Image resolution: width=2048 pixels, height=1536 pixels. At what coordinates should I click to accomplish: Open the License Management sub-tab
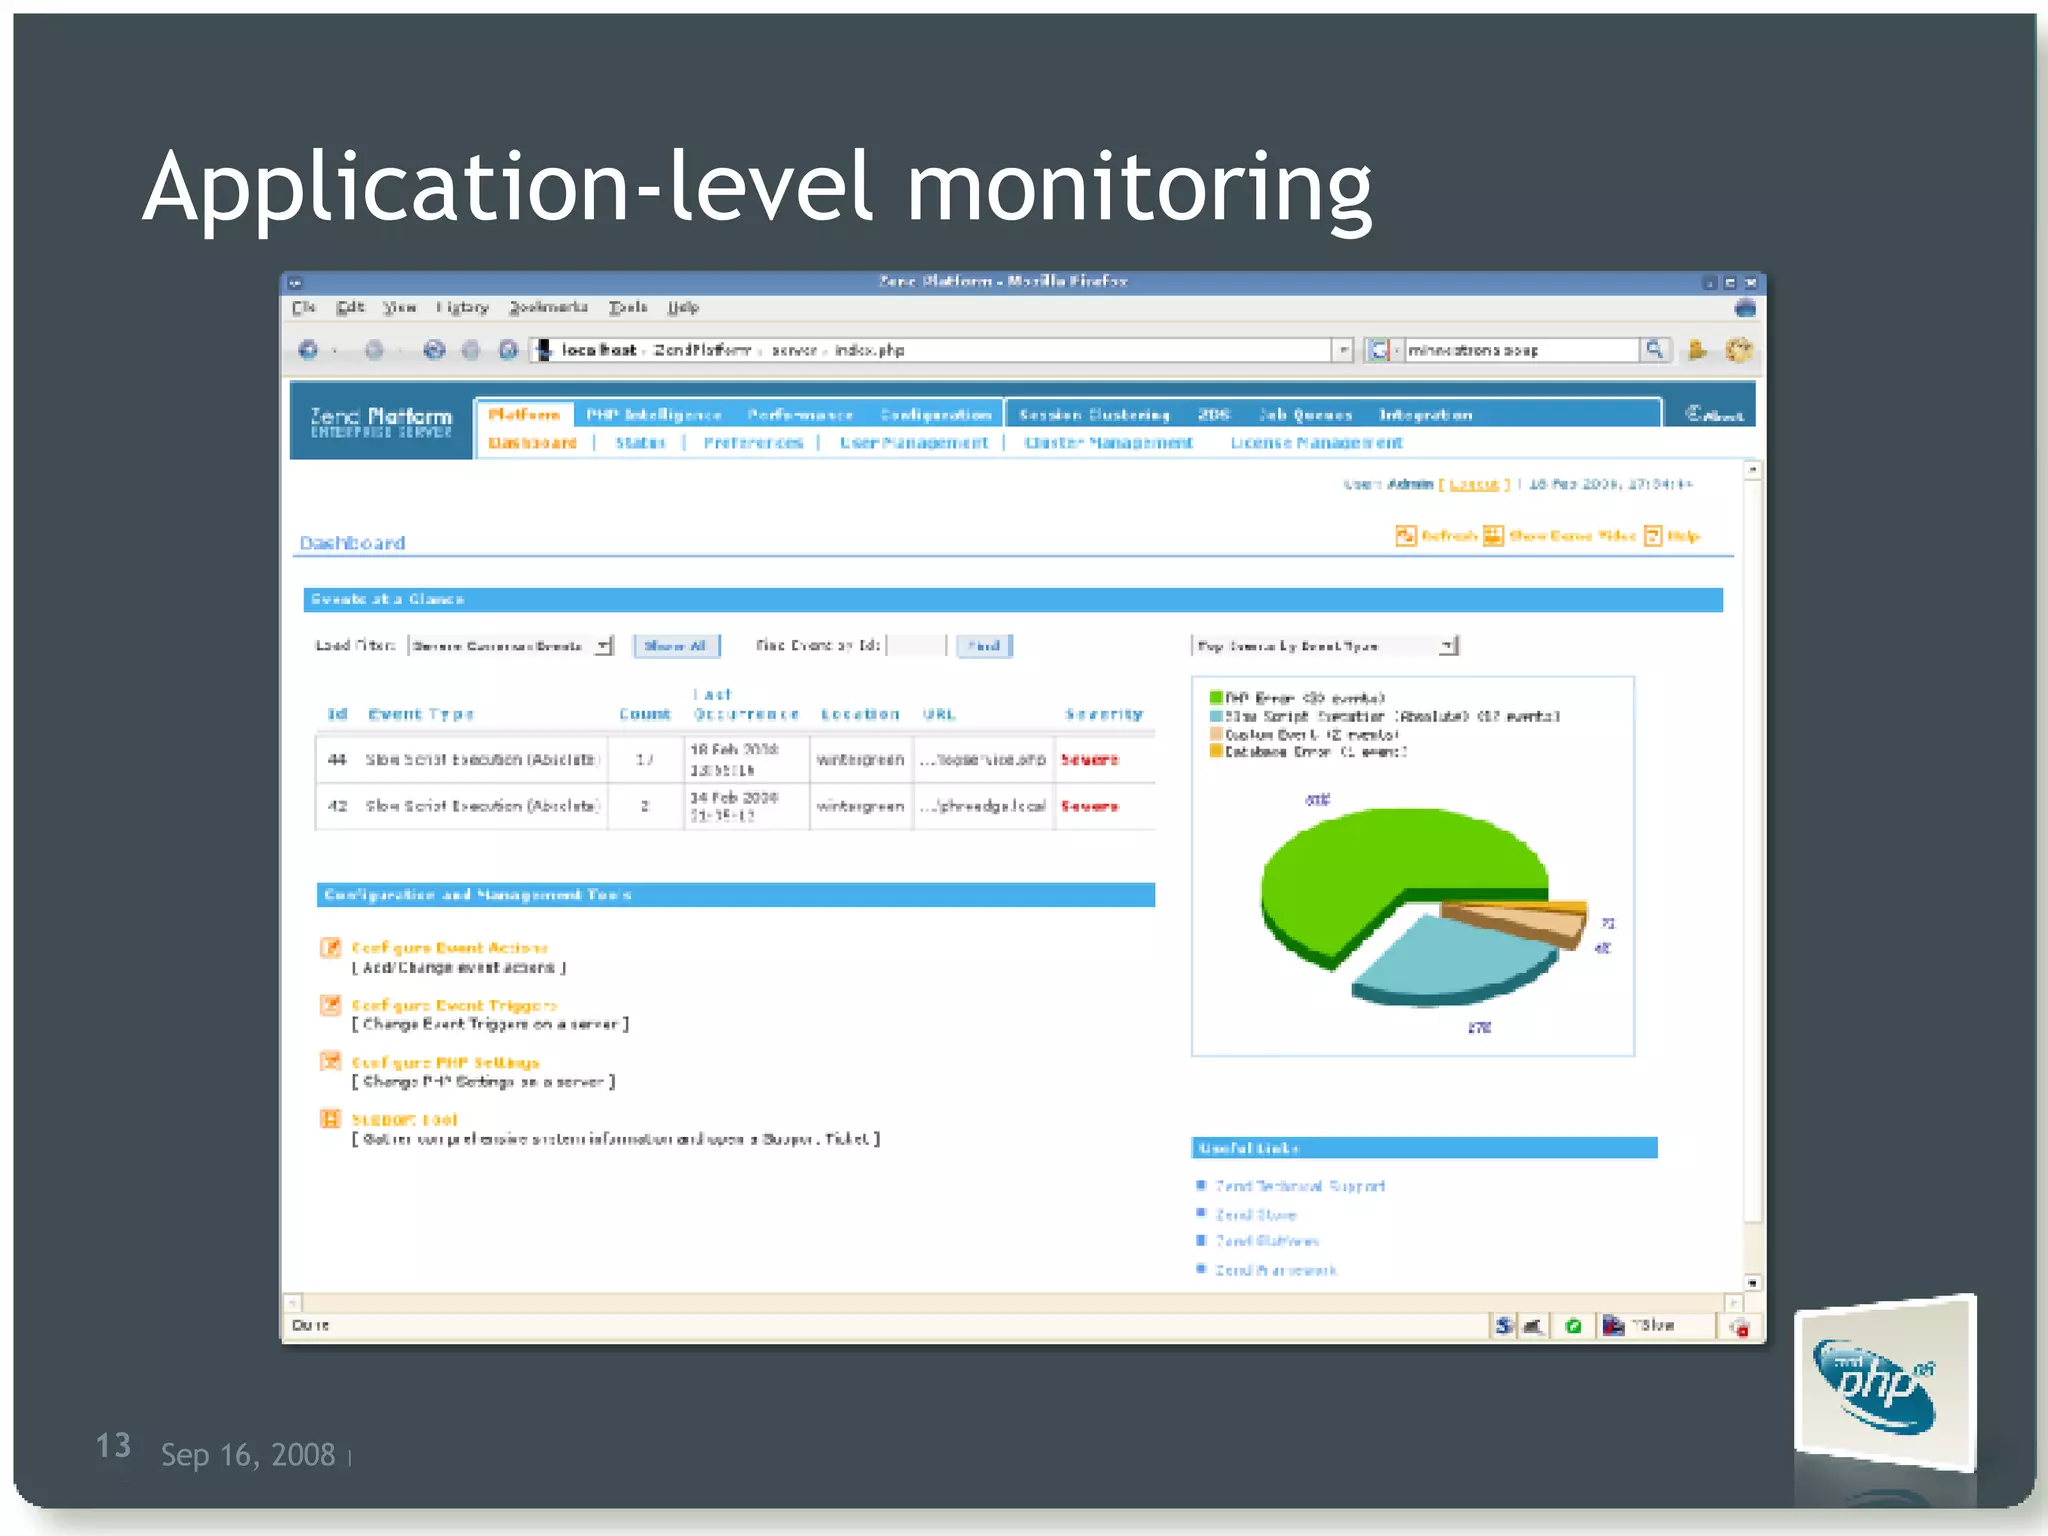click(x=1316, y=442)
